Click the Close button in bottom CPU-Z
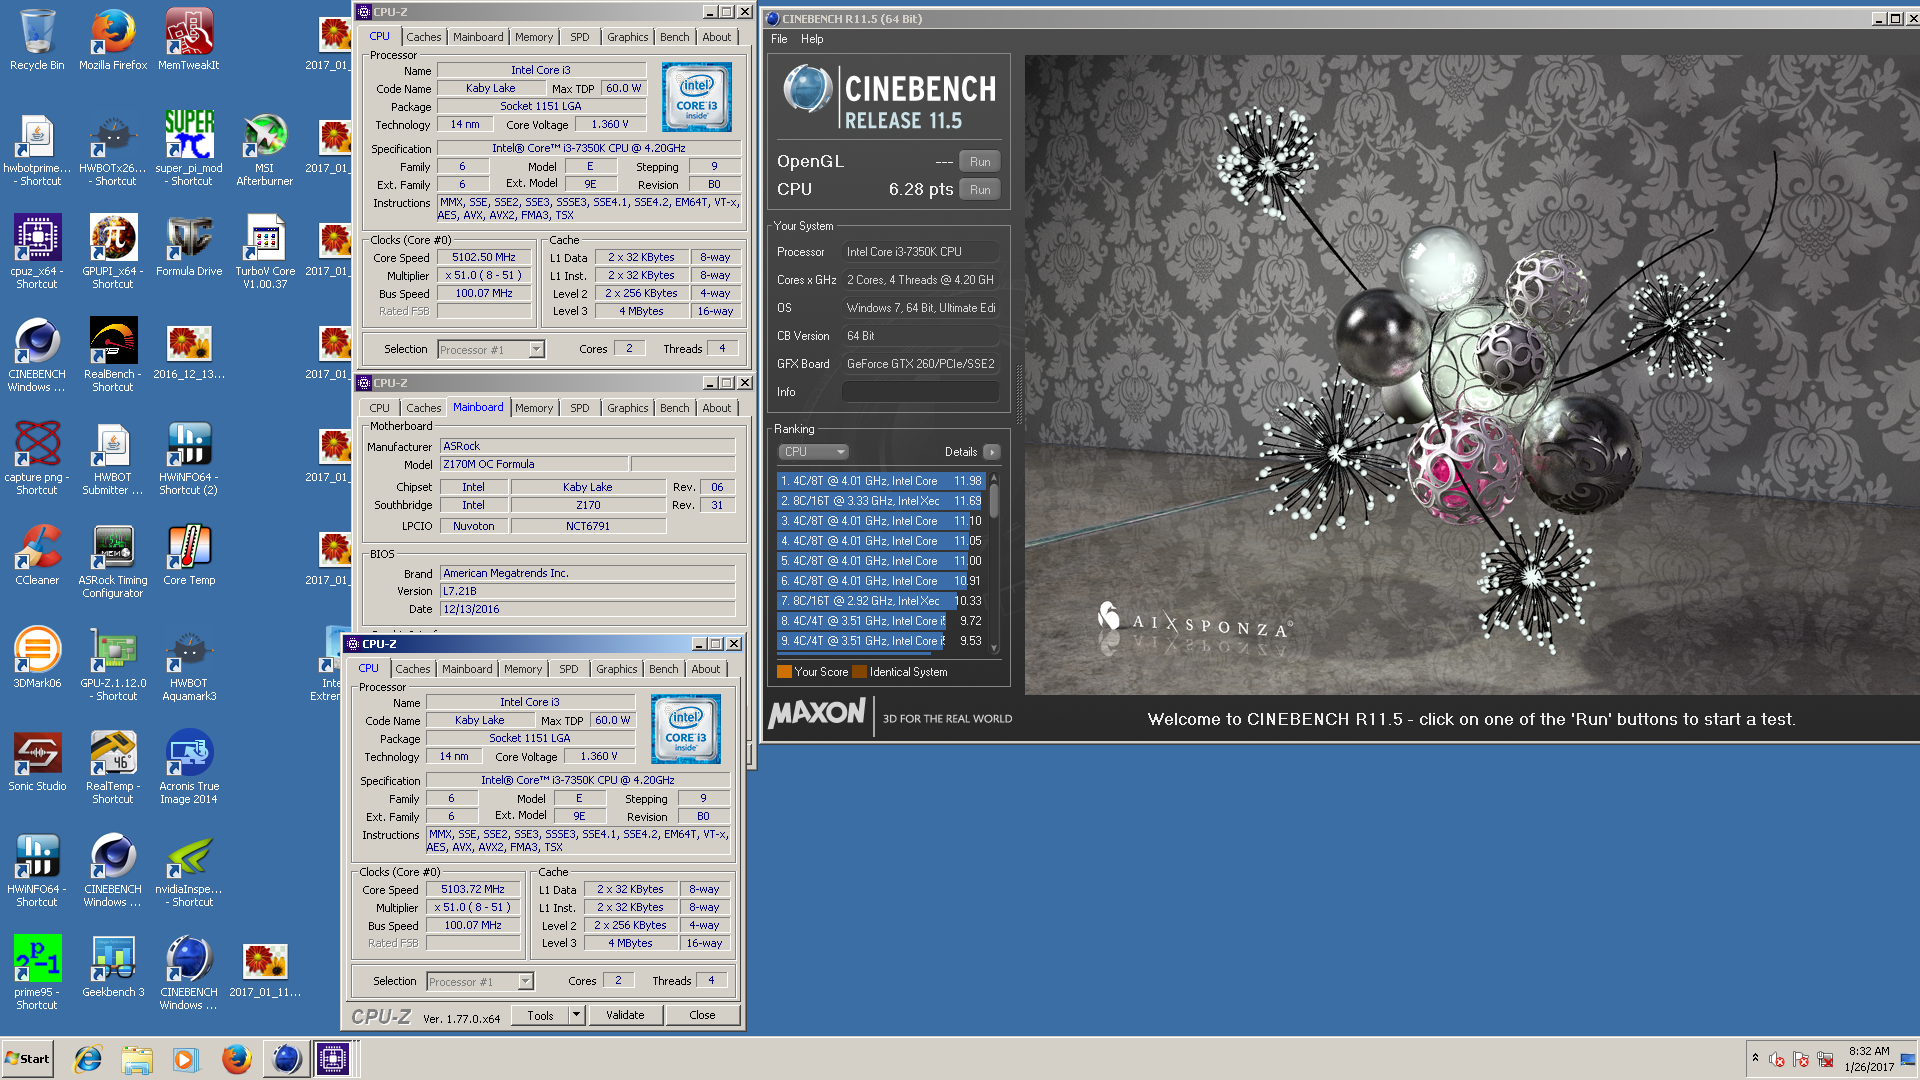Screen dimensions: 1920x1080 pyautogui.click(x=702, y=1015)
